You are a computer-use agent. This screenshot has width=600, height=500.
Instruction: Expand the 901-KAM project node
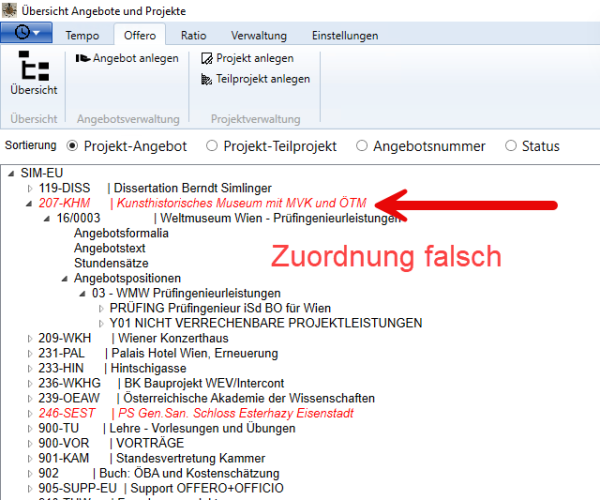(x=30, y=458)
